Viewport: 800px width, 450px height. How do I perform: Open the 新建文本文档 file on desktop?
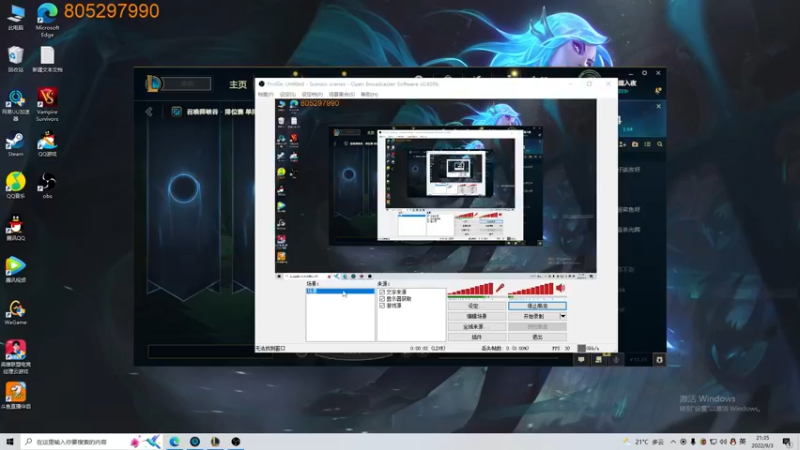pyautogui.click(x=47, y=59)
